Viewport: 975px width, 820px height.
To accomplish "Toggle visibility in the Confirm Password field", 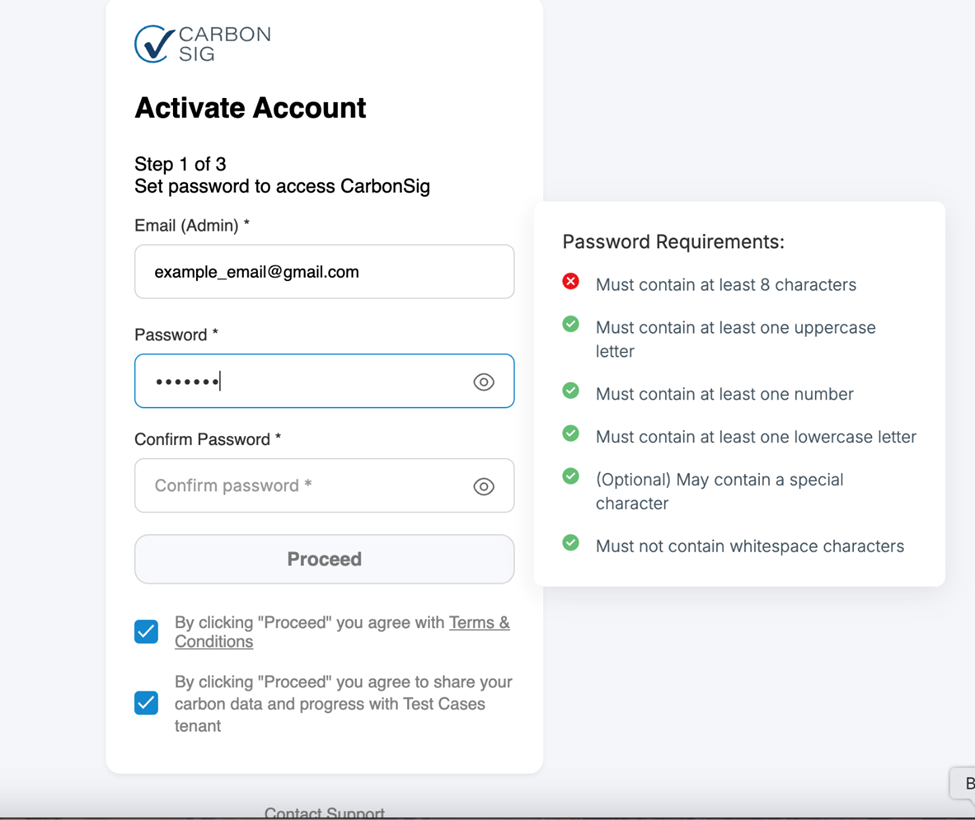I will tap(484, 487).
